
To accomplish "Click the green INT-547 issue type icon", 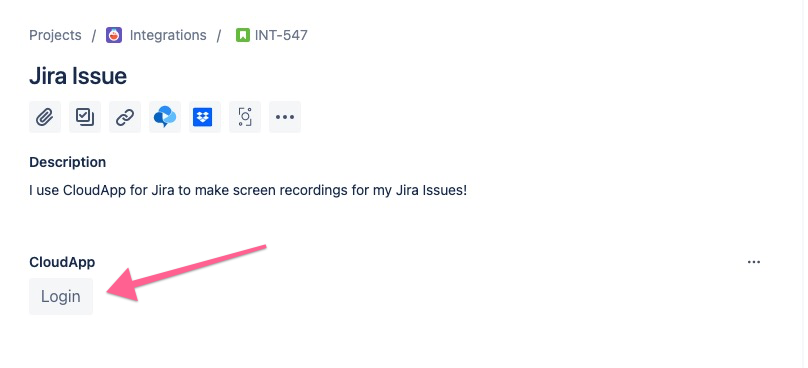I will 242,35.
